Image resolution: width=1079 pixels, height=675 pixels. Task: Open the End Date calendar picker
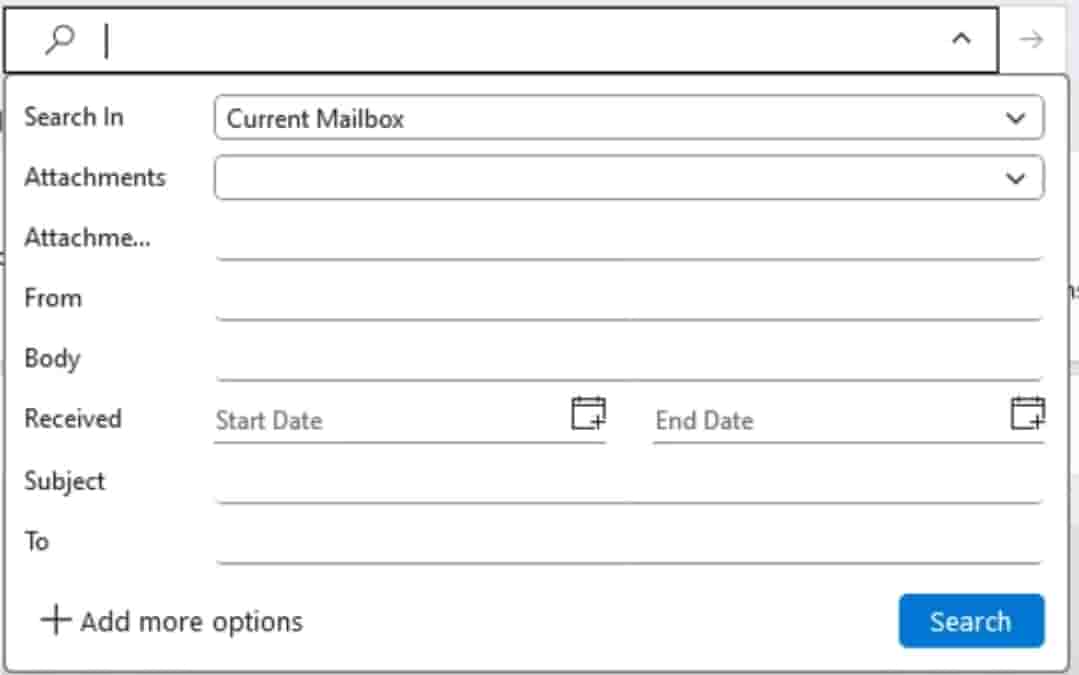coord(1027,412)
